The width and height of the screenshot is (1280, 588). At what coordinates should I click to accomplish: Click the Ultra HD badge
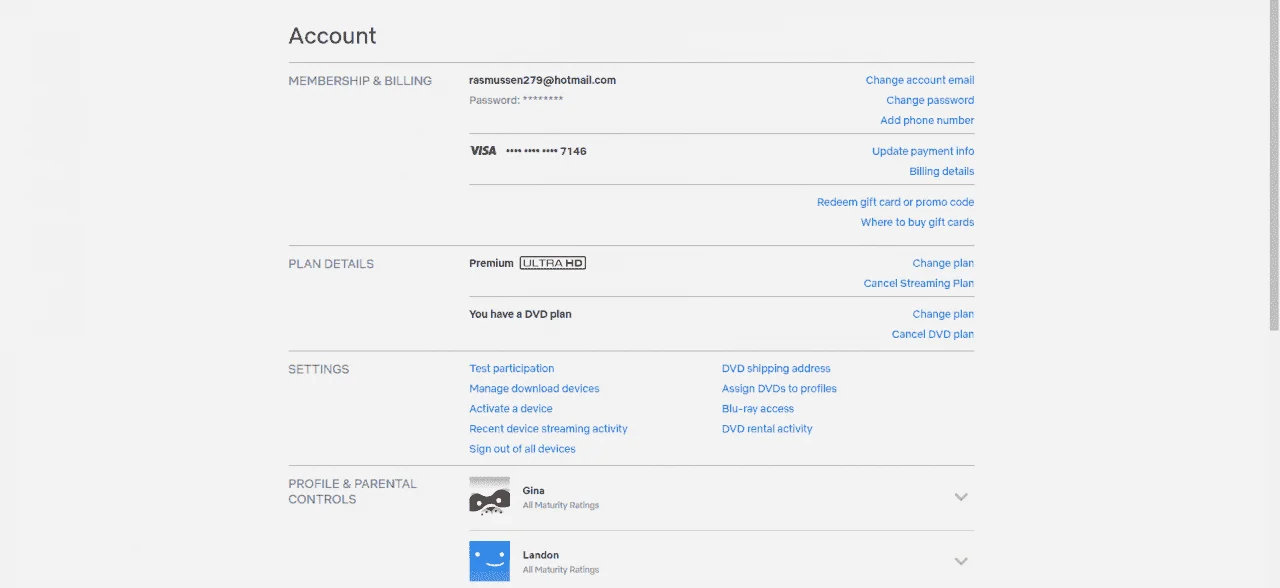tap(552, 263)
